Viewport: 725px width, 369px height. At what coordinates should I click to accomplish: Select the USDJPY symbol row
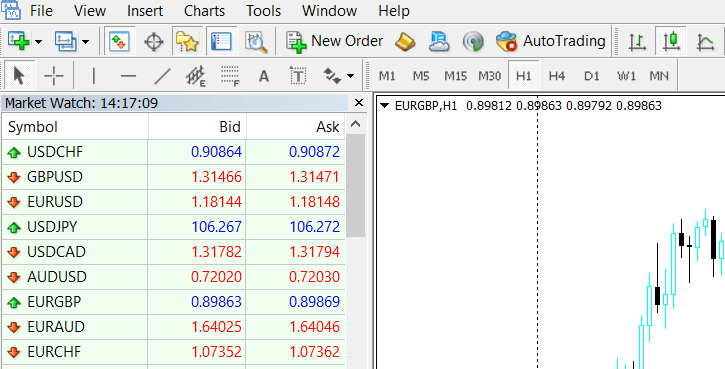(173, 227)
